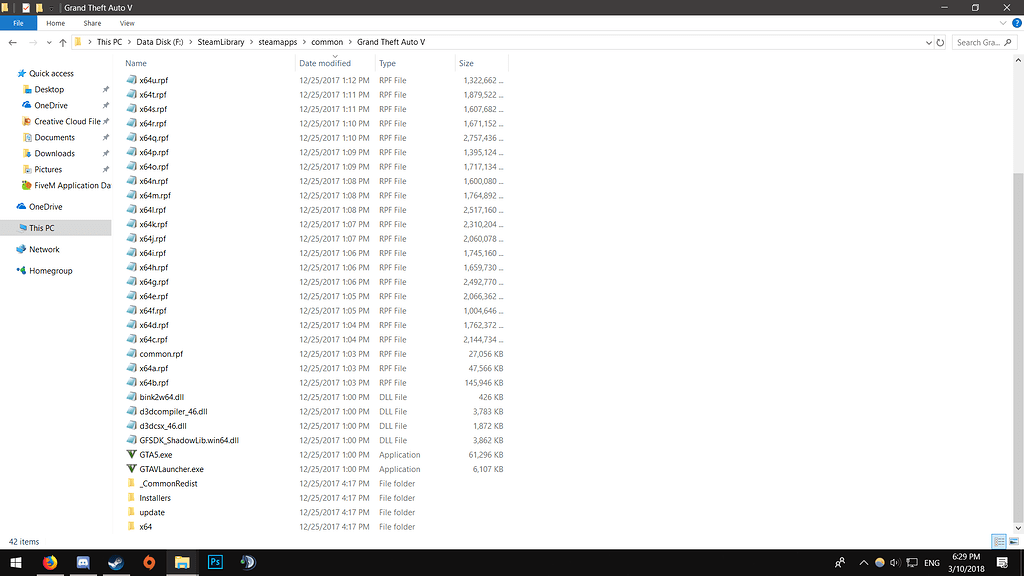Open the File ribbon tab
Screen dimensions: 1024x576
pos(18,23)
